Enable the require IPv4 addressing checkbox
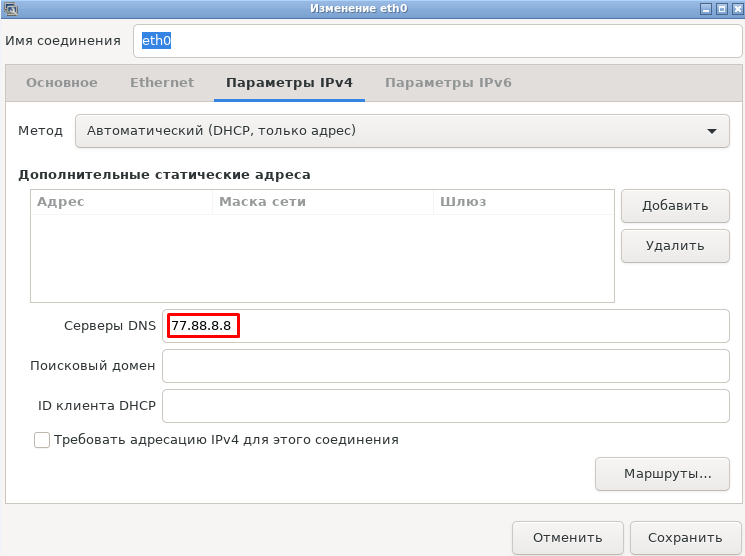The width and height of the screenshot is (745, 556). (x=42, y=440)
